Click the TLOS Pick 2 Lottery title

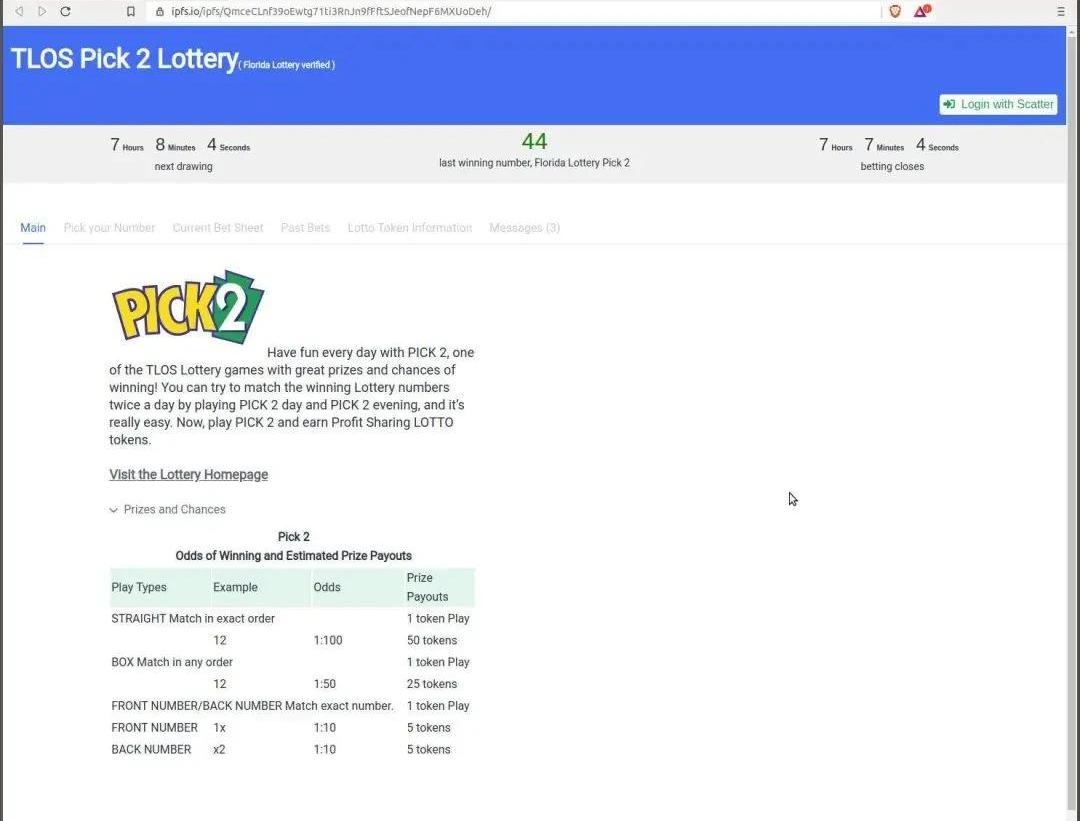click(x=125, y=59)
